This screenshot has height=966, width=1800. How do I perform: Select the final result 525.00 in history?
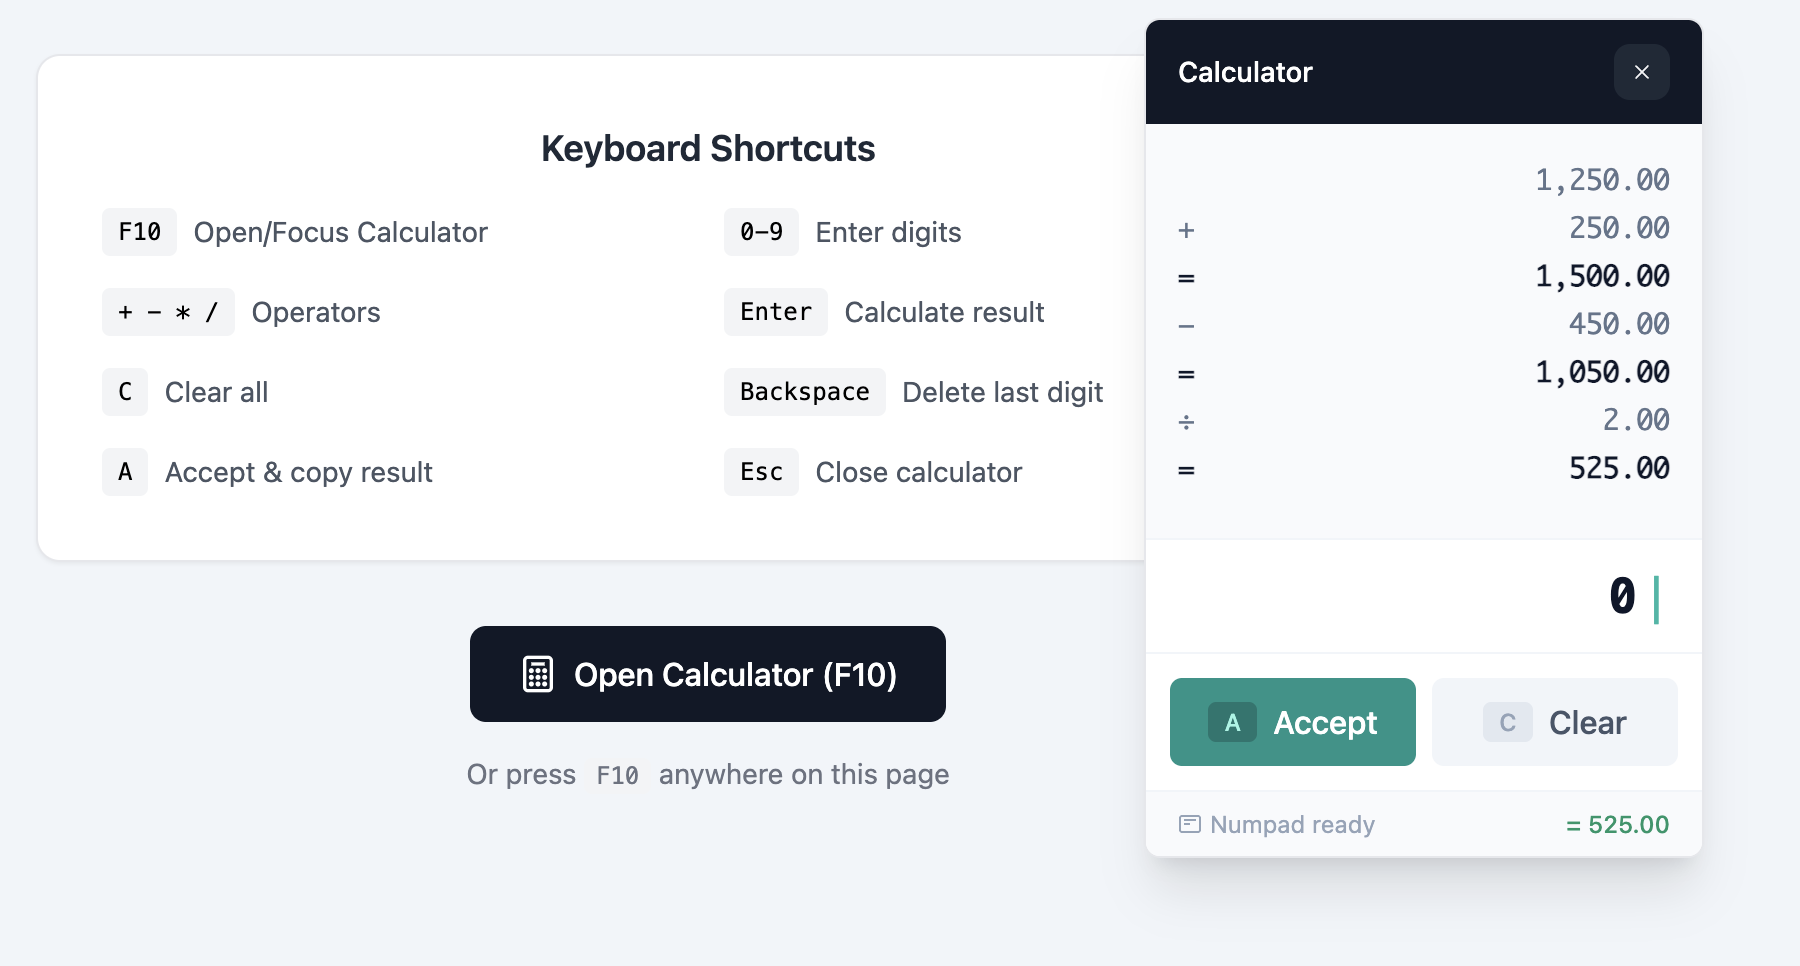point(1619,468)
